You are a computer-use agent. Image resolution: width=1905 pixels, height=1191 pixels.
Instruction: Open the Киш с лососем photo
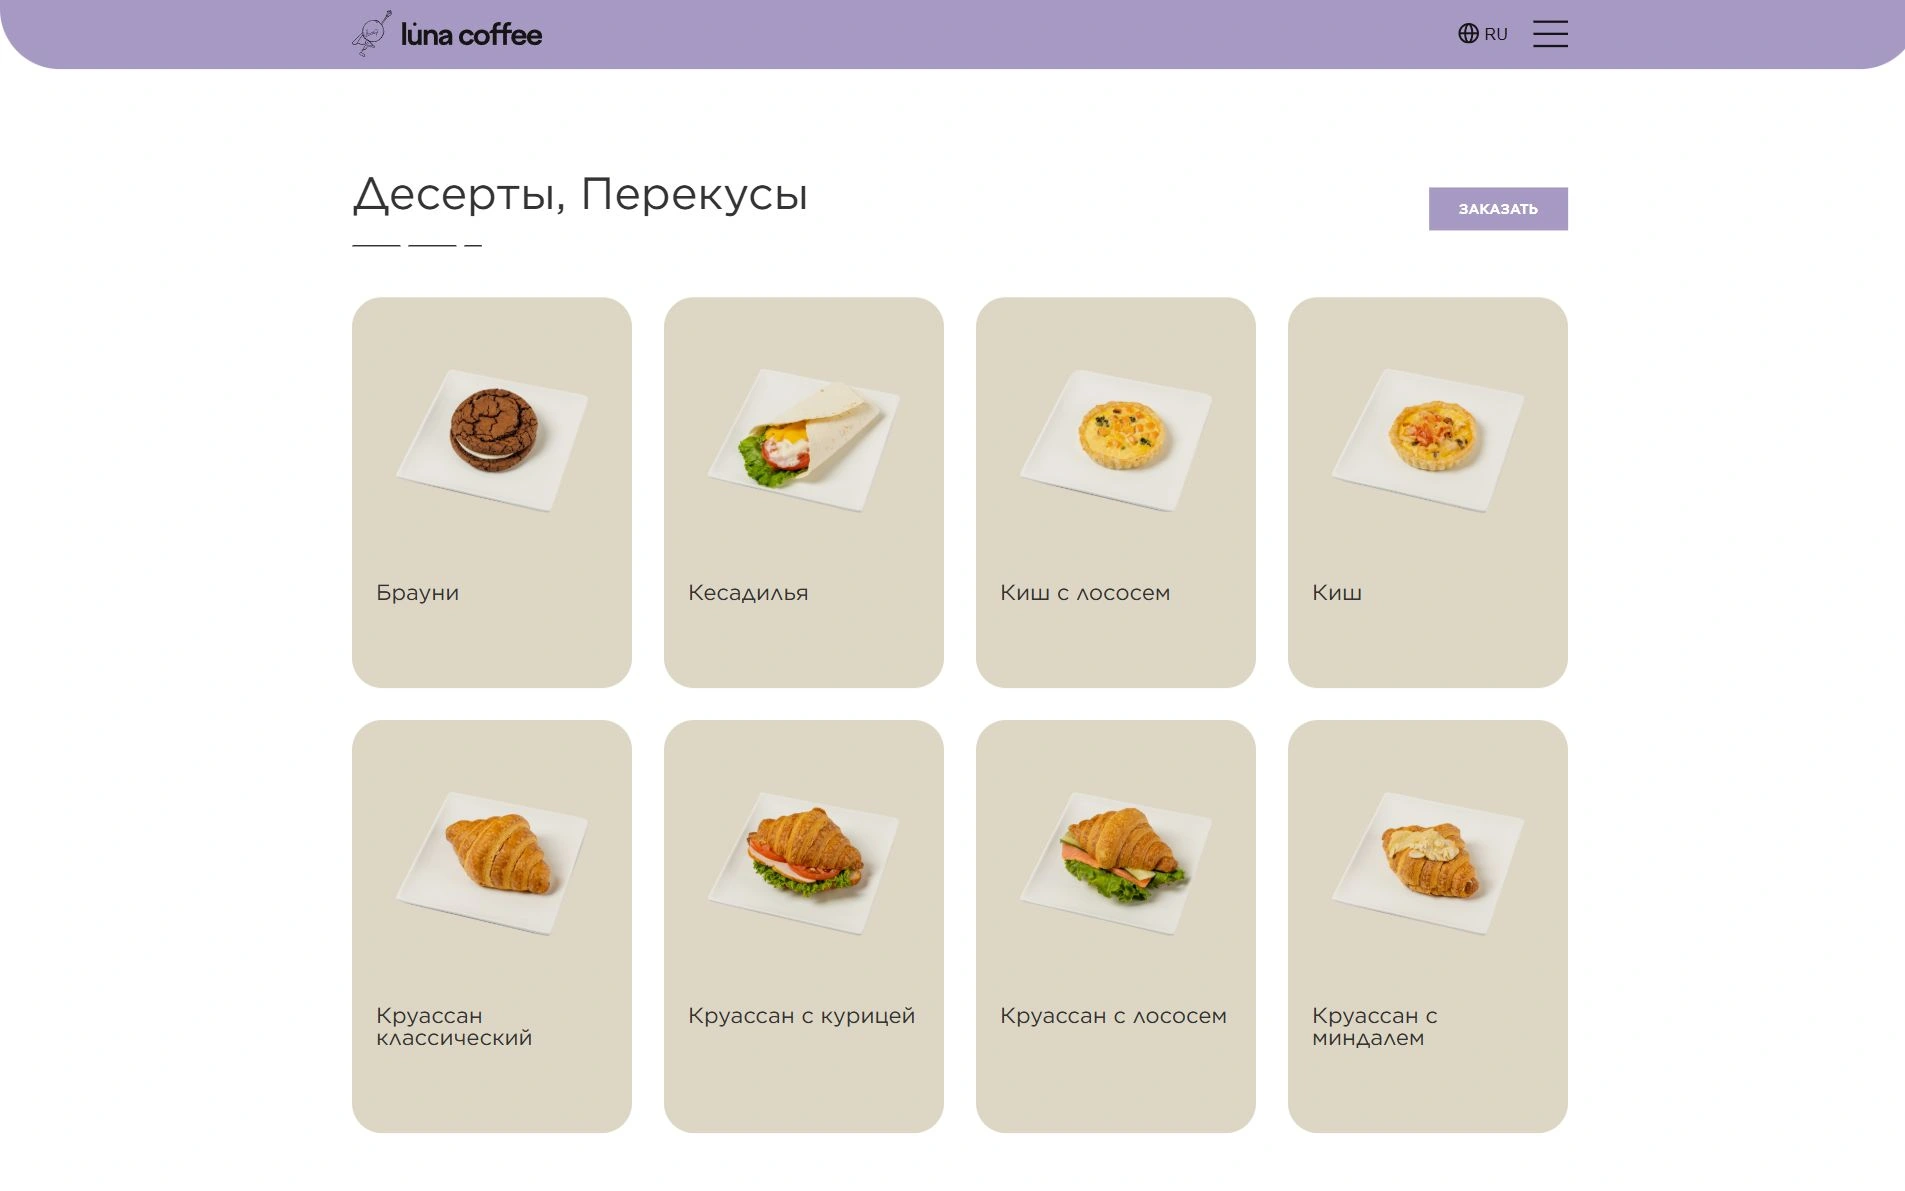[1116, 440]
